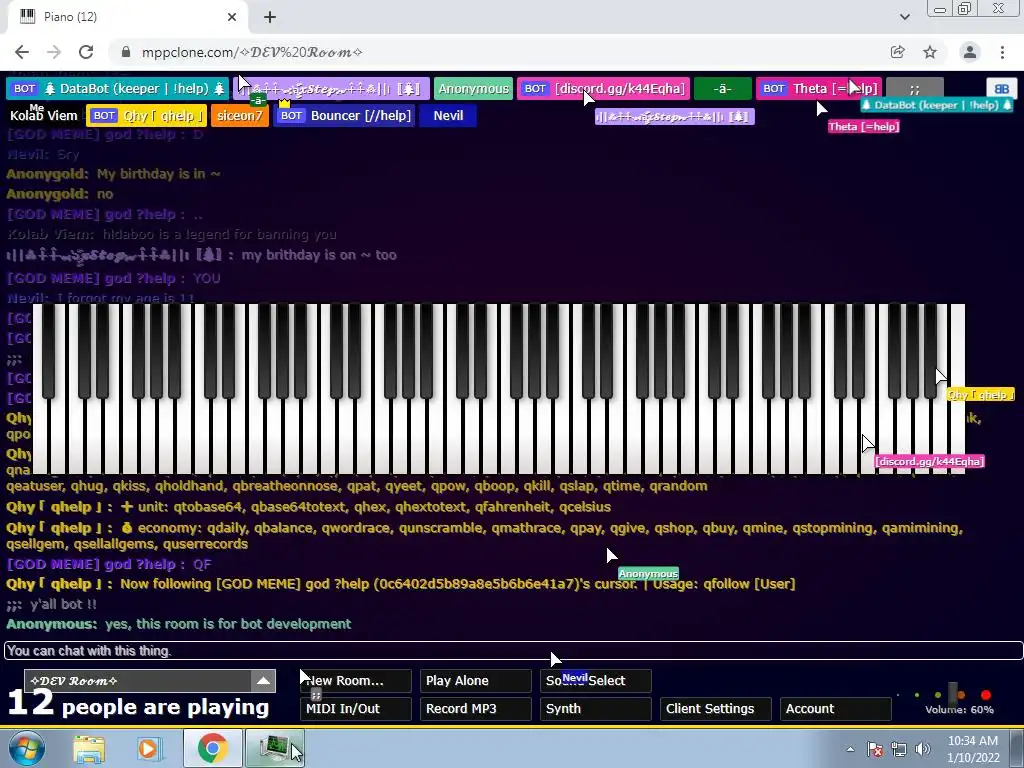The image size is (1024, 768).
Task: Click the crown icon above Bouncer
Action: pos(284,103)
